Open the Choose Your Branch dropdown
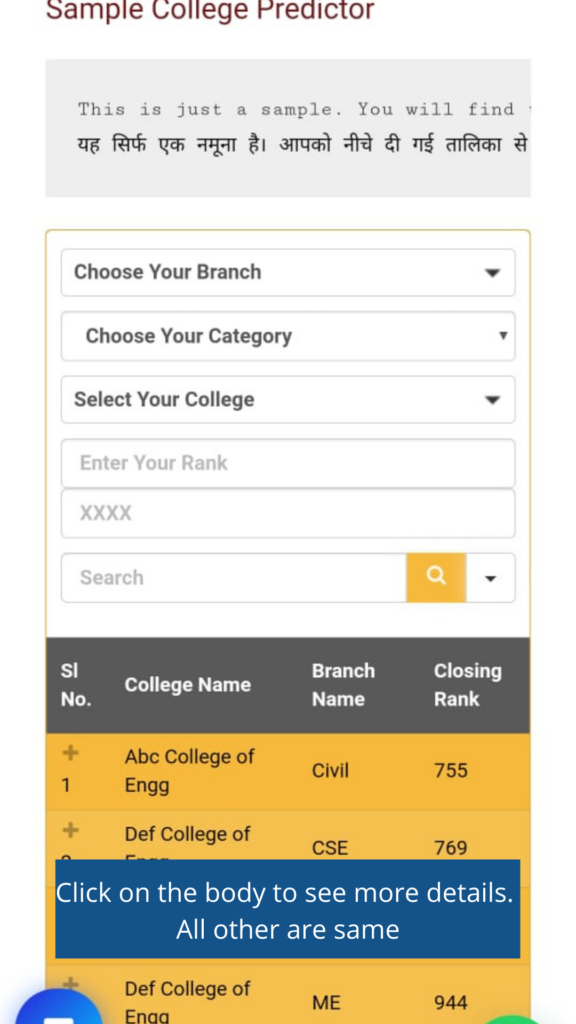The width and height of the screenshot is (576, 1024). click(288, 272)
